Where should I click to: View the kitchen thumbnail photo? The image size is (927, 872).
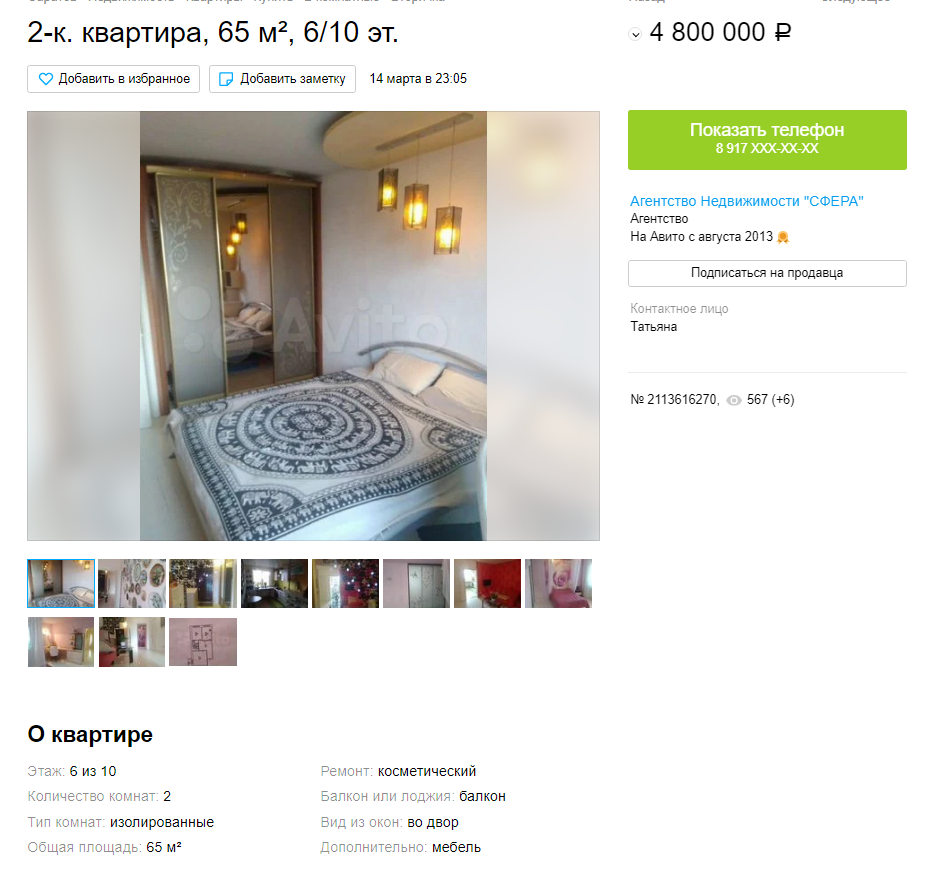tap(274, 584)
